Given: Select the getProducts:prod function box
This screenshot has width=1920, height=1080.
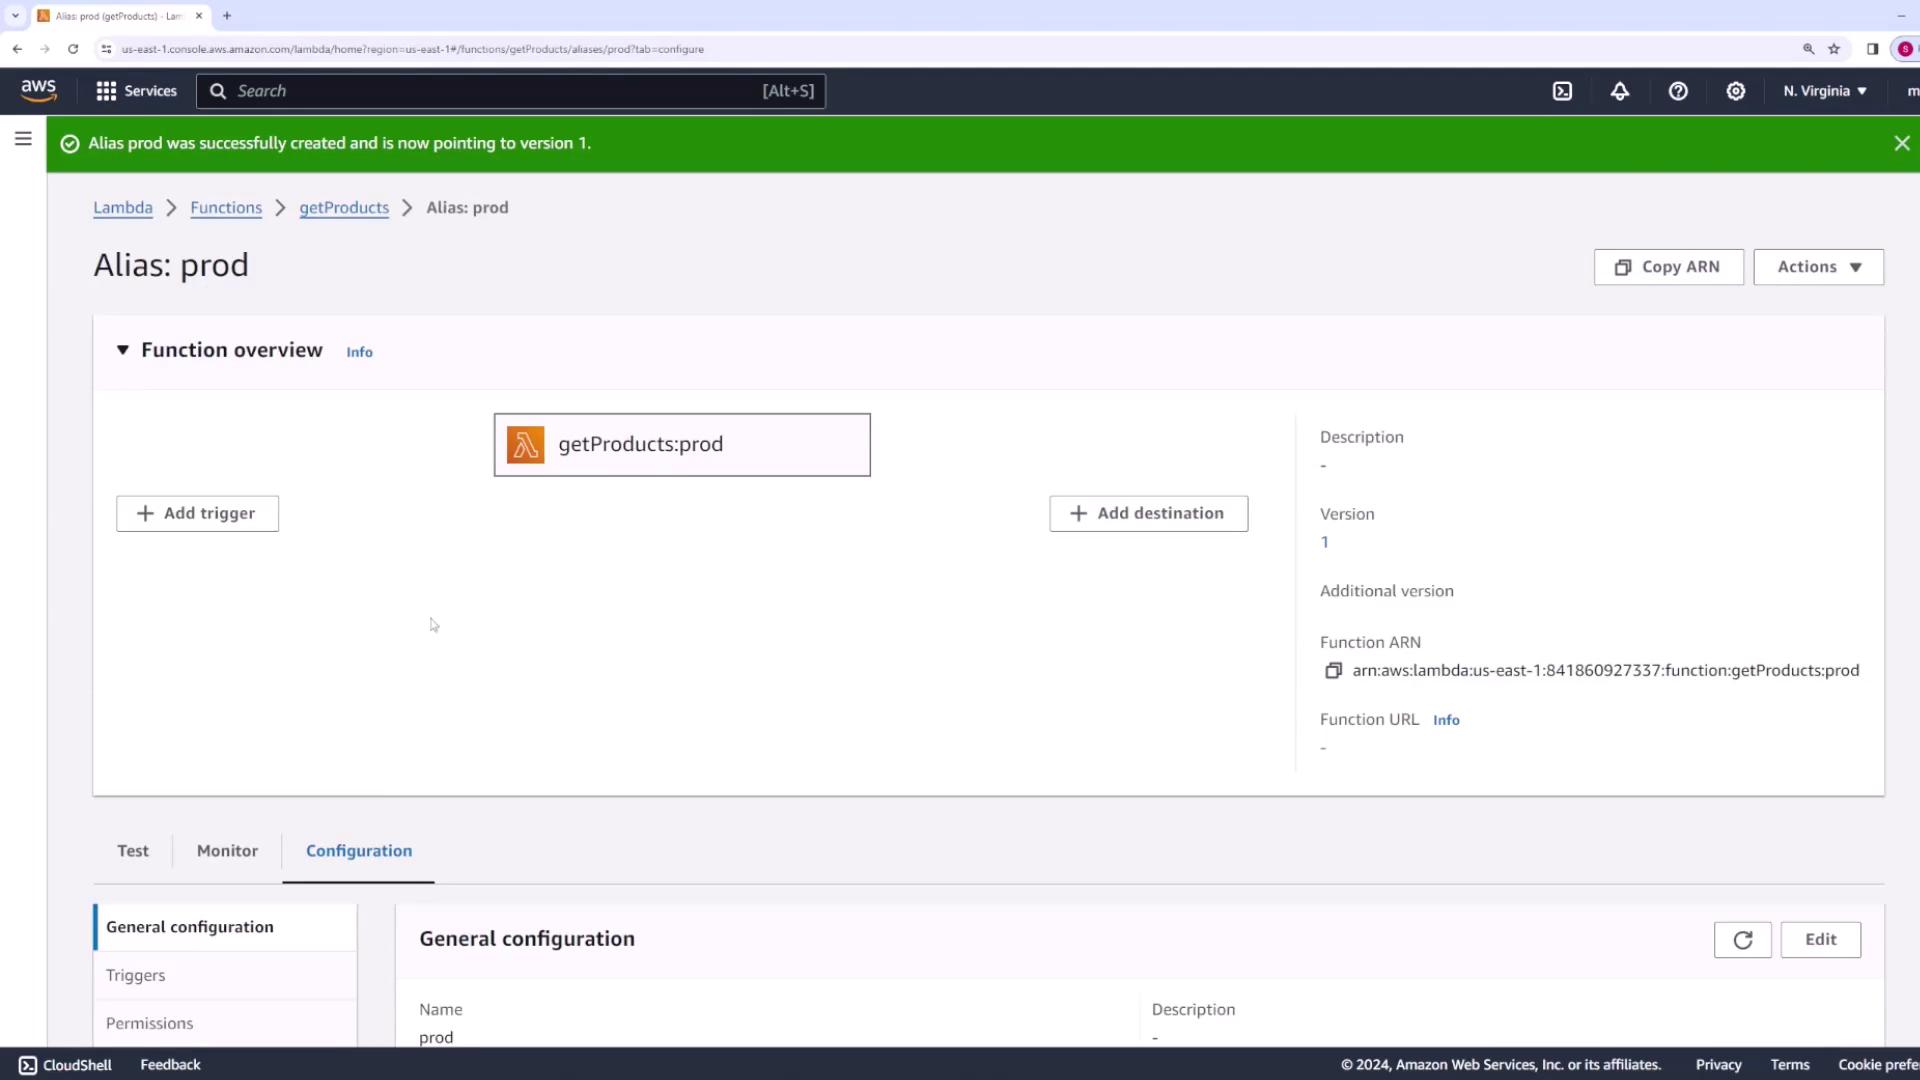Looking at the screenshot, I should click(x=682, y=445).
